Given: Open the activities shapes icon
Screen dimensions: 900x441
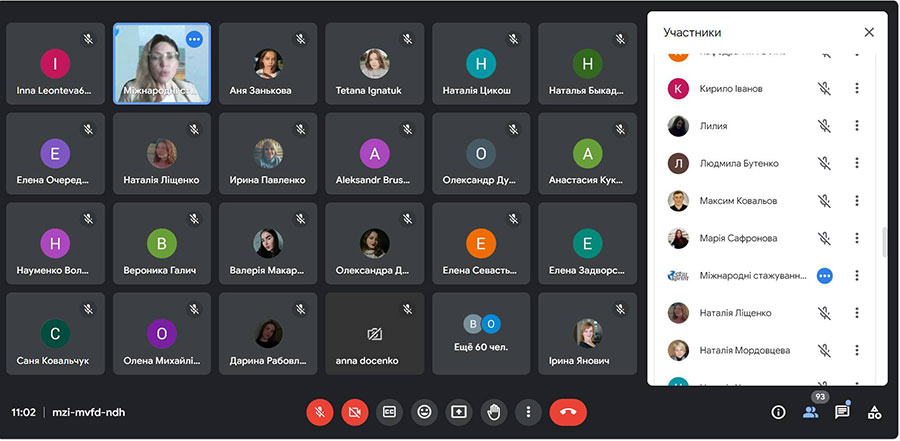Looking at the screenshot, I should 874,412.
